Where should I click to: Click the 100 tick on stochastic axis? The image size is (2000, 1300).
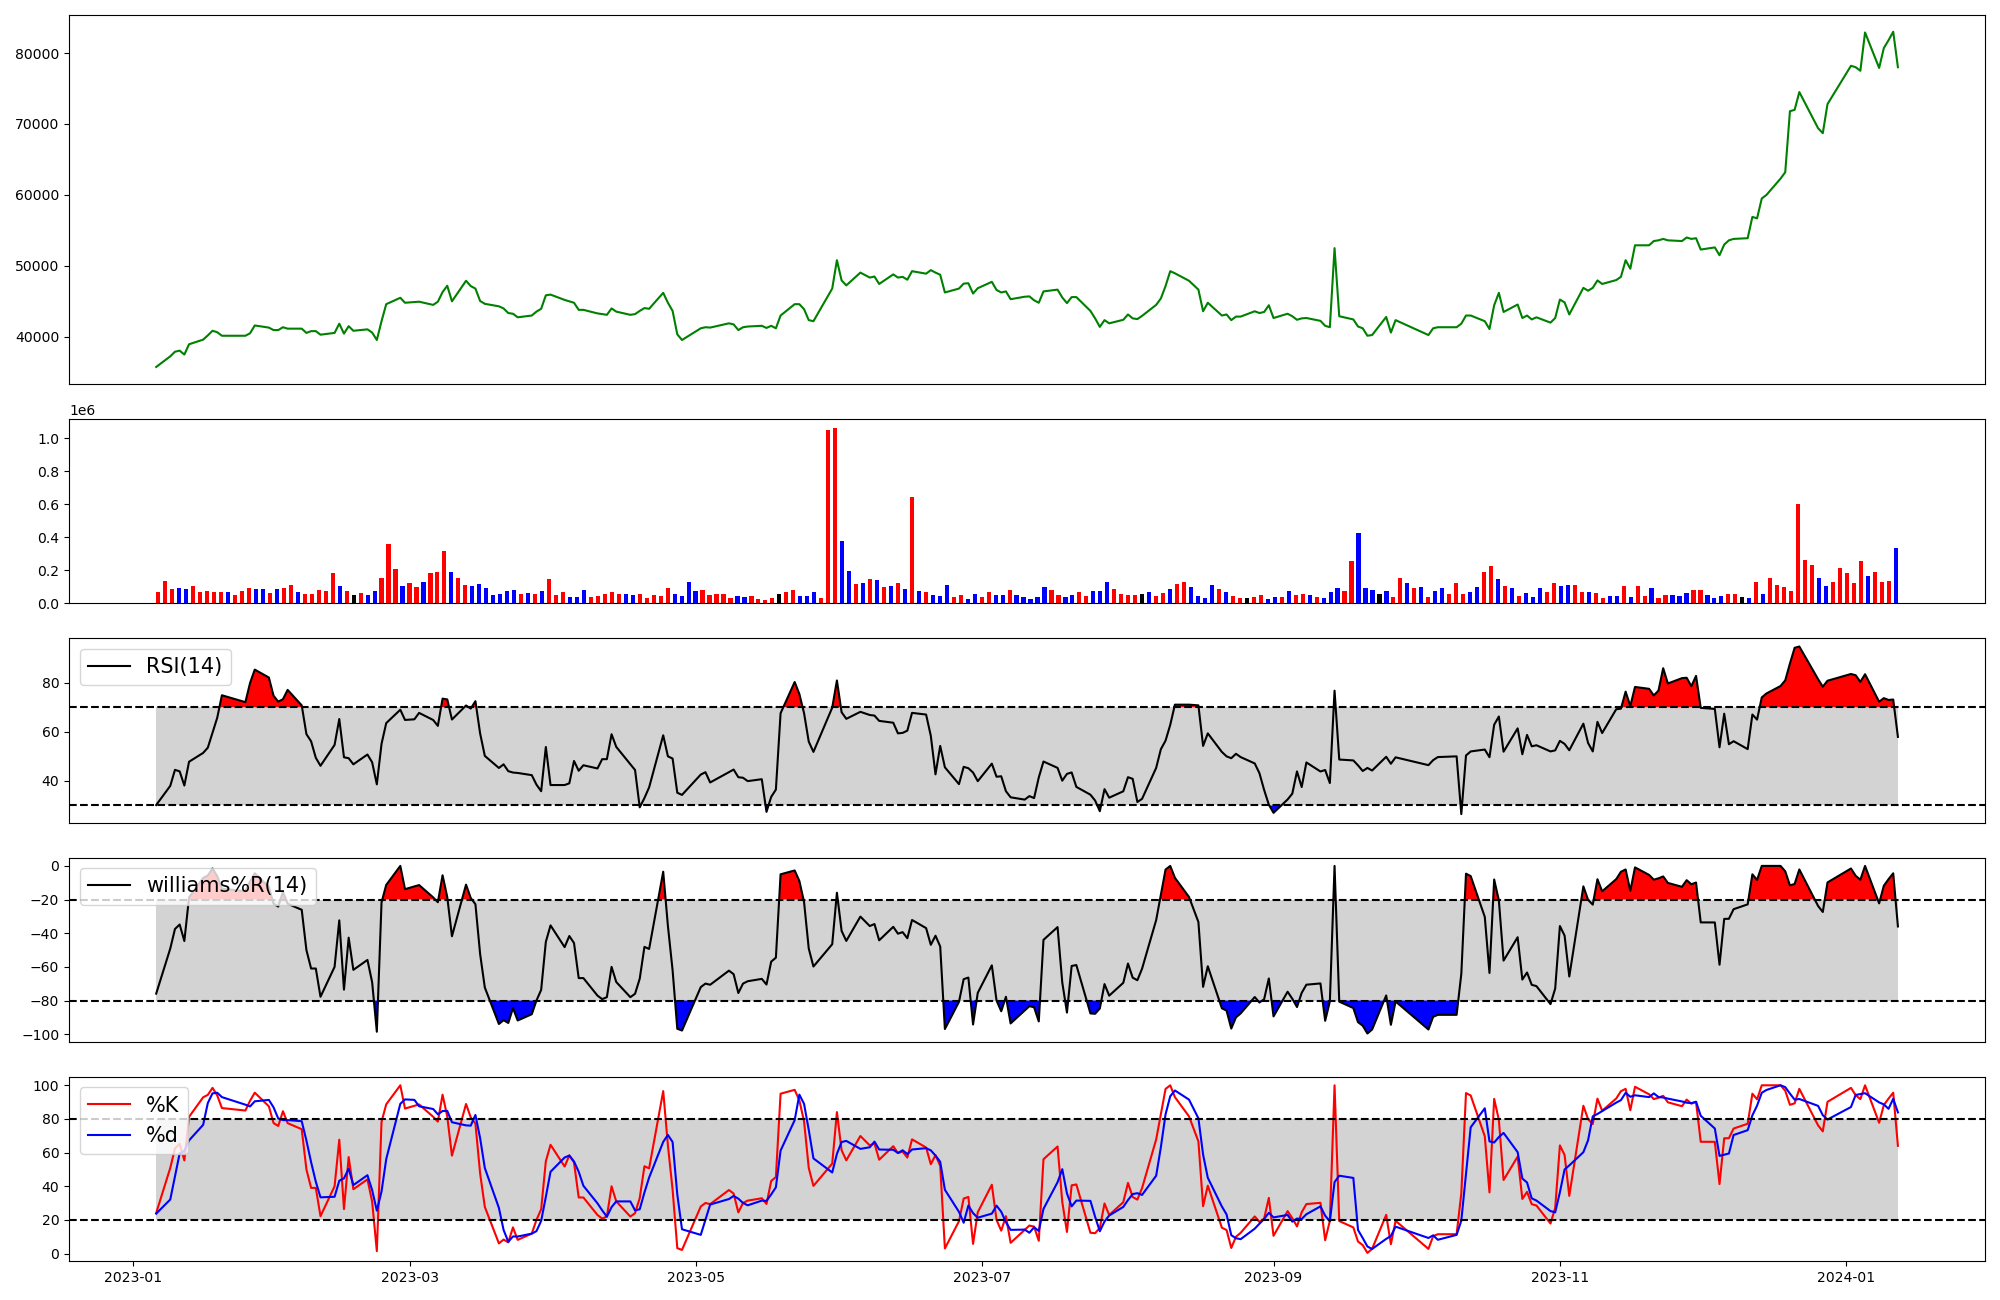(48, 1086)
